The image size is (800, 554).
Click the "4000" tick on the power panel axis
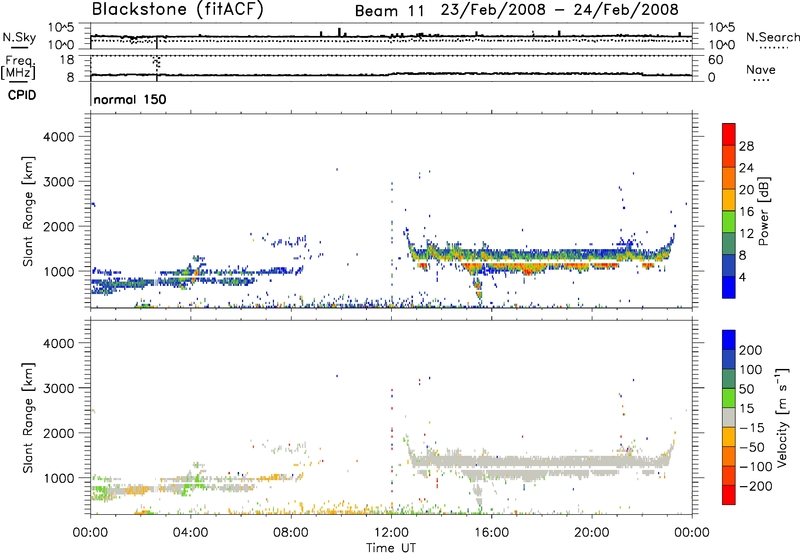[x=58, y=137]
